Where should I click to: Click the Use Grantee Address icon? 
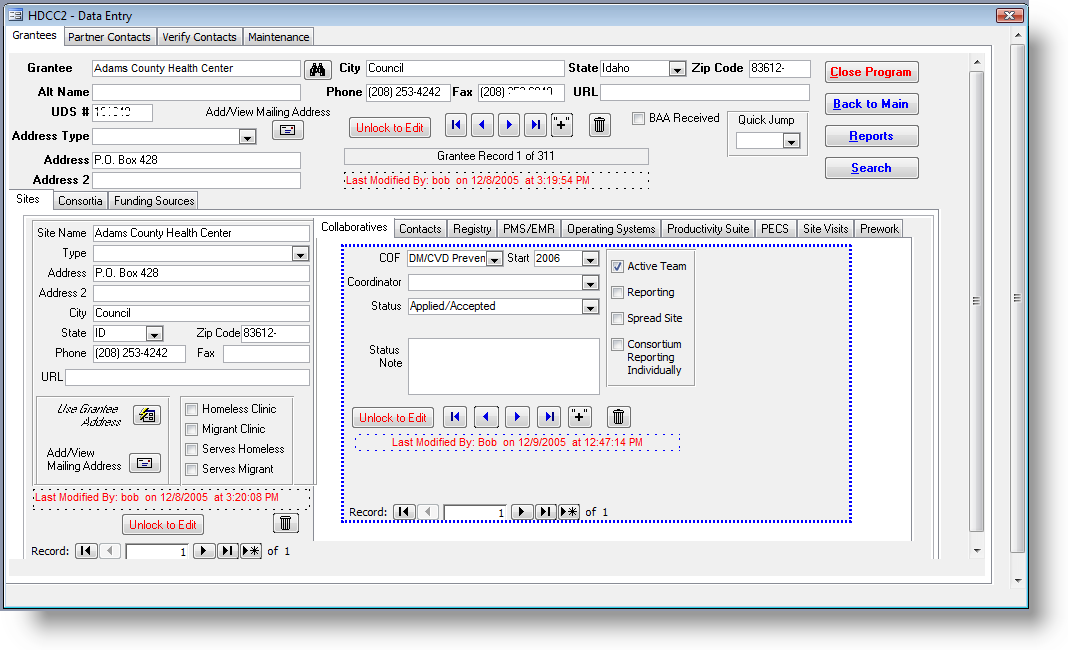point(147,415)
